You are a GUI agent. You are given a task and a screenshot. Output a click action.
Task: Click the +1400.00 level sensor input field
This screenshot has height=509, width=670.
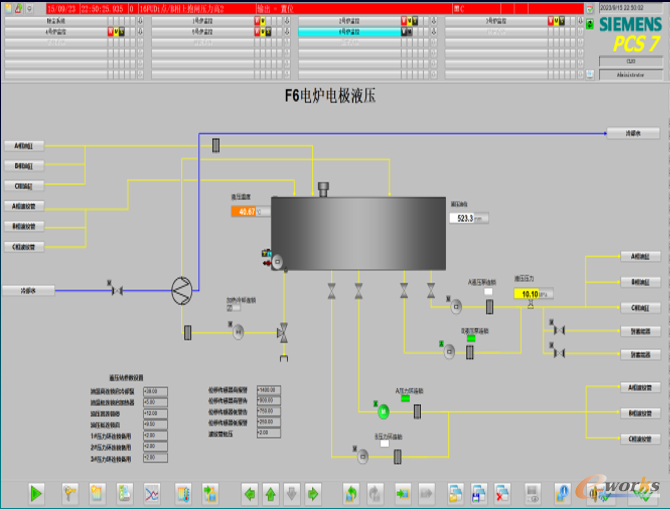pyautogui.click(x=269, y=390)
